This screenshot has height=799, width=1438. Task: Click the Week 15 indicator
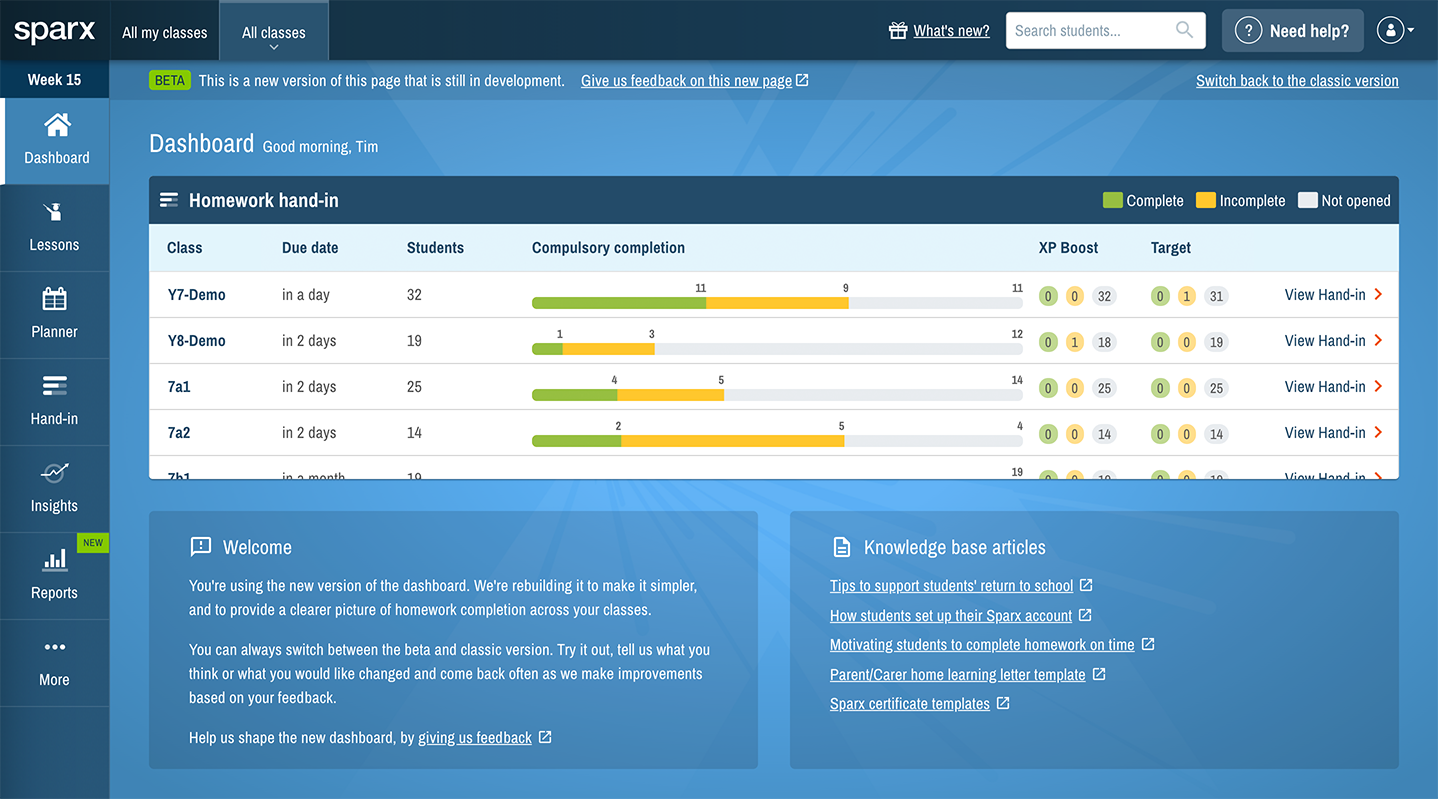pyautogui.click(x=54, y=80)
